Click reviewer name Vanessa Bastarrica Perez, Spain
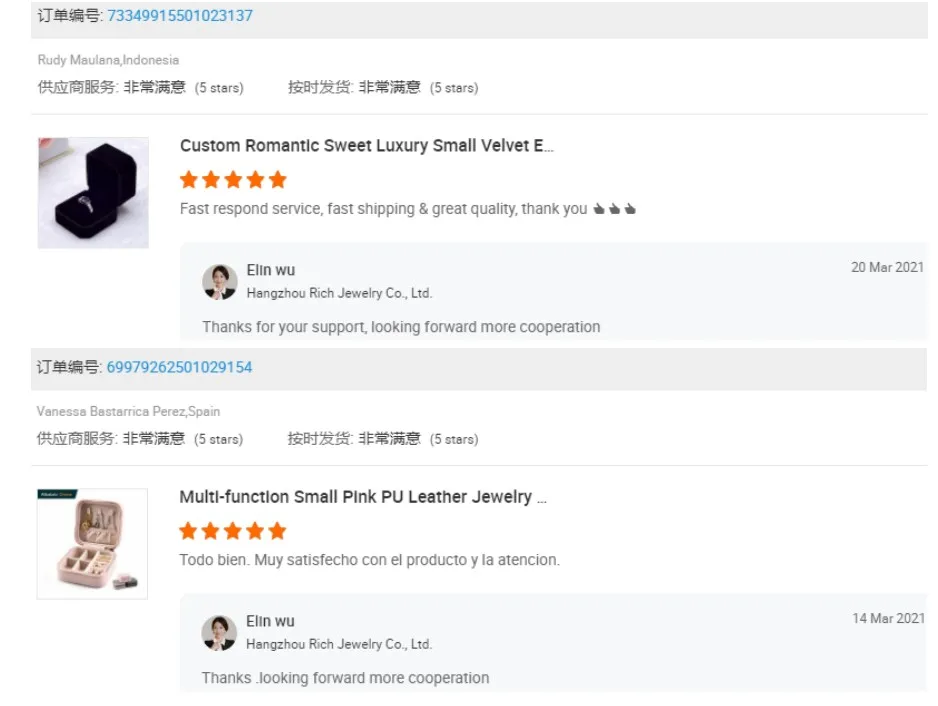The image size is (938, 706). coord(128,411)
